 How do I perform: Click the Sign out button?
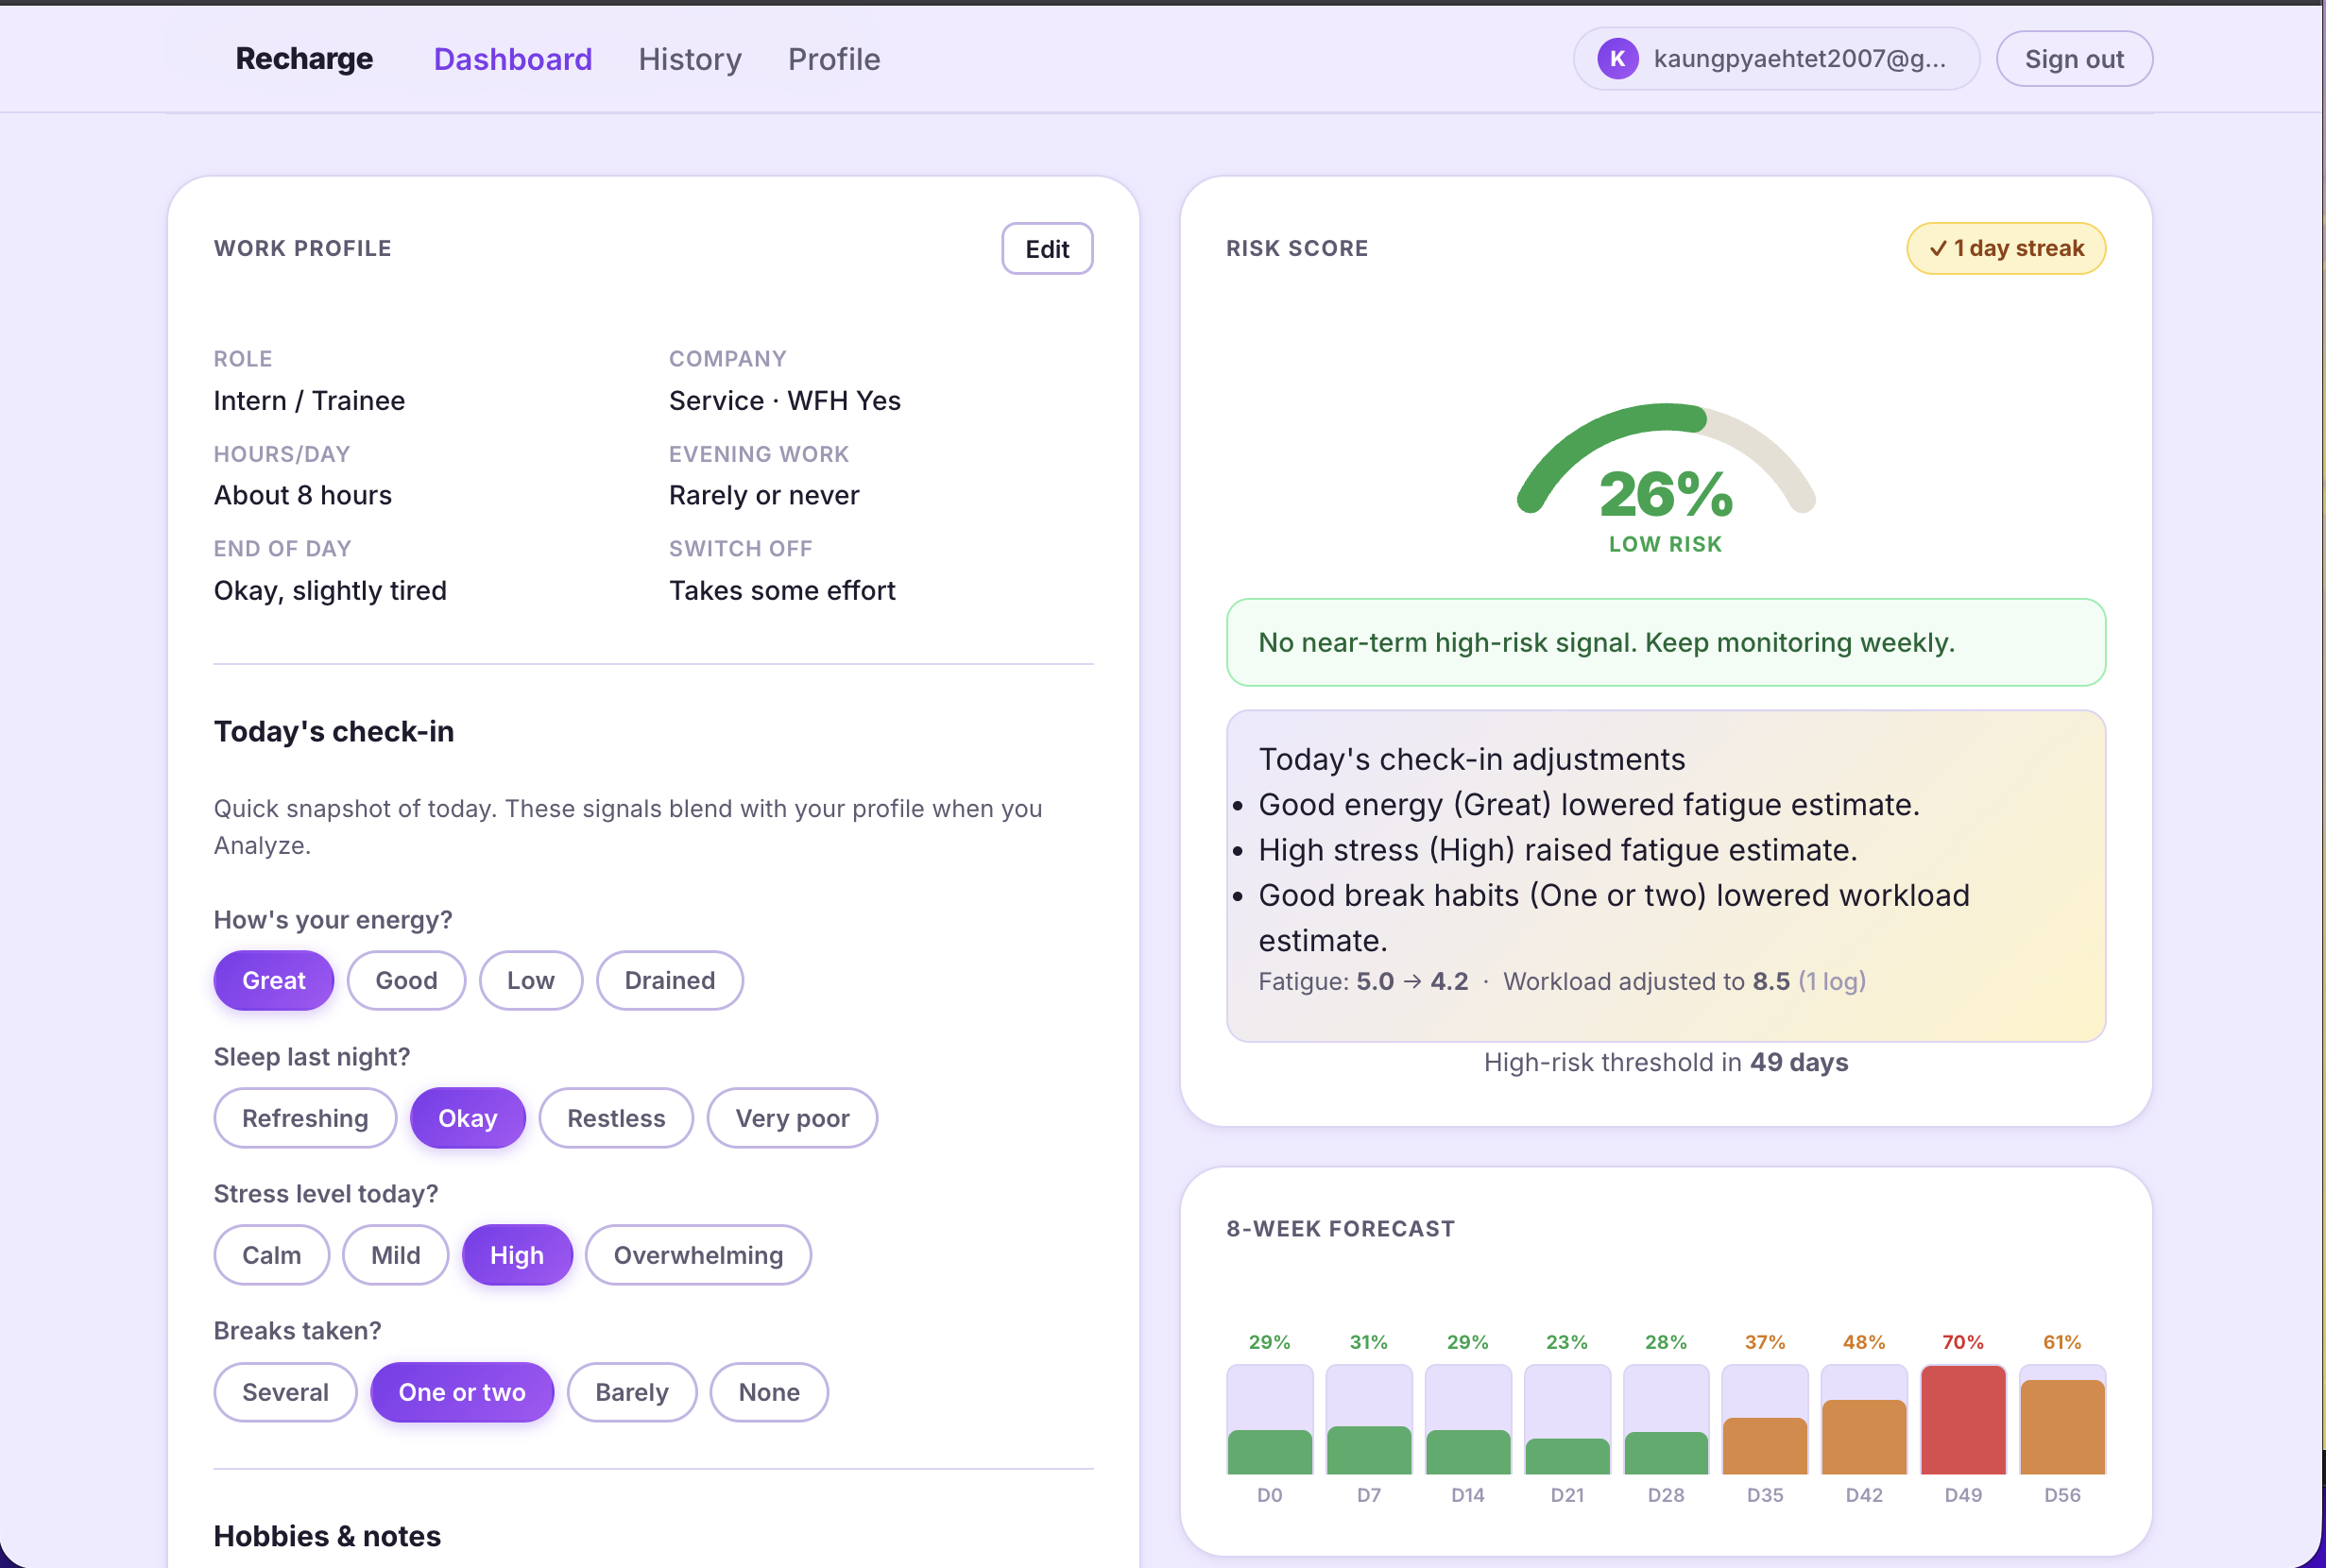coord(2074,59)
